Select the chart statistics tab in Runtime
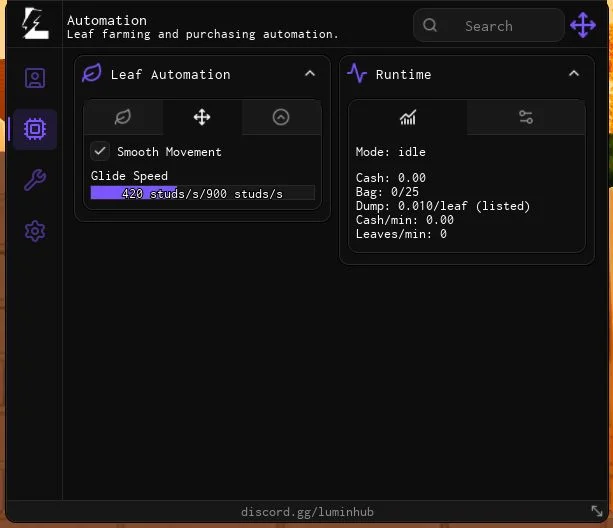The image size is (613, 528). point(408,117)
